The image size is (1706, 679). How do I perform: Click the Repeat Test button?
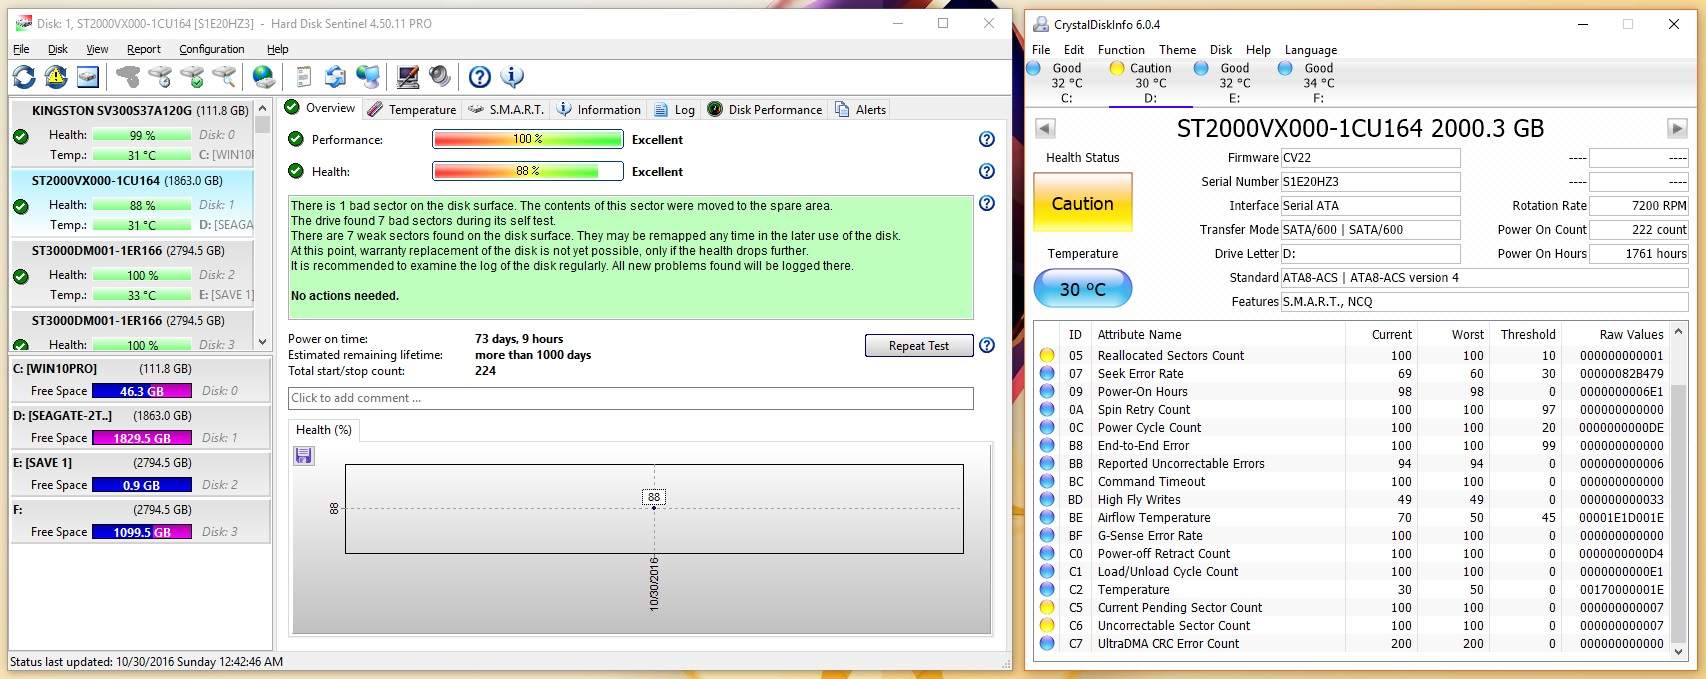[x=919, y=345]
